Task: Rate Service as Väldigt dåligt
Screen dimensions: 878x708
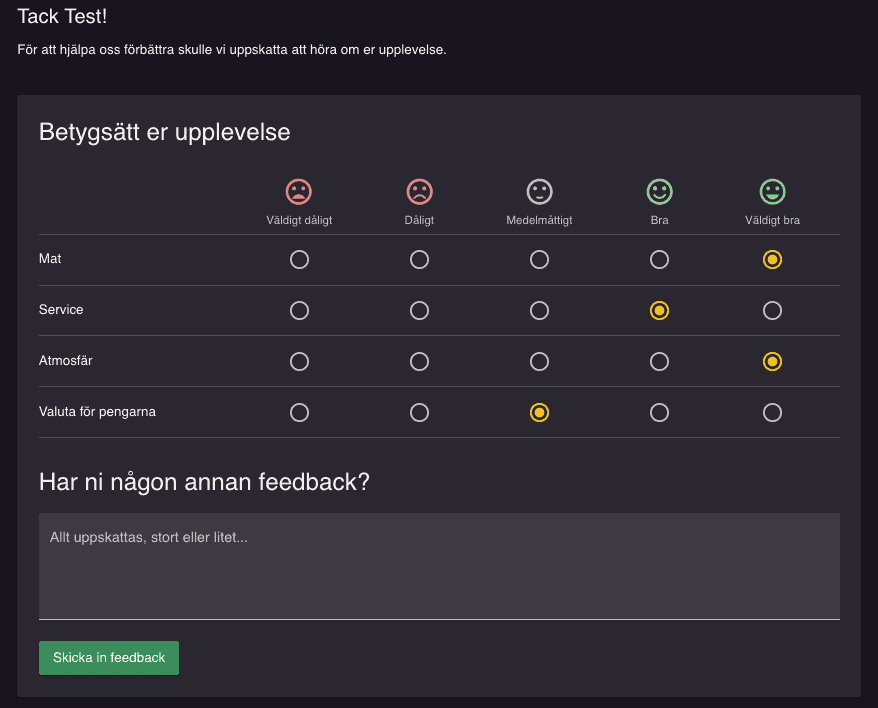Action: (x=299, y=310)
